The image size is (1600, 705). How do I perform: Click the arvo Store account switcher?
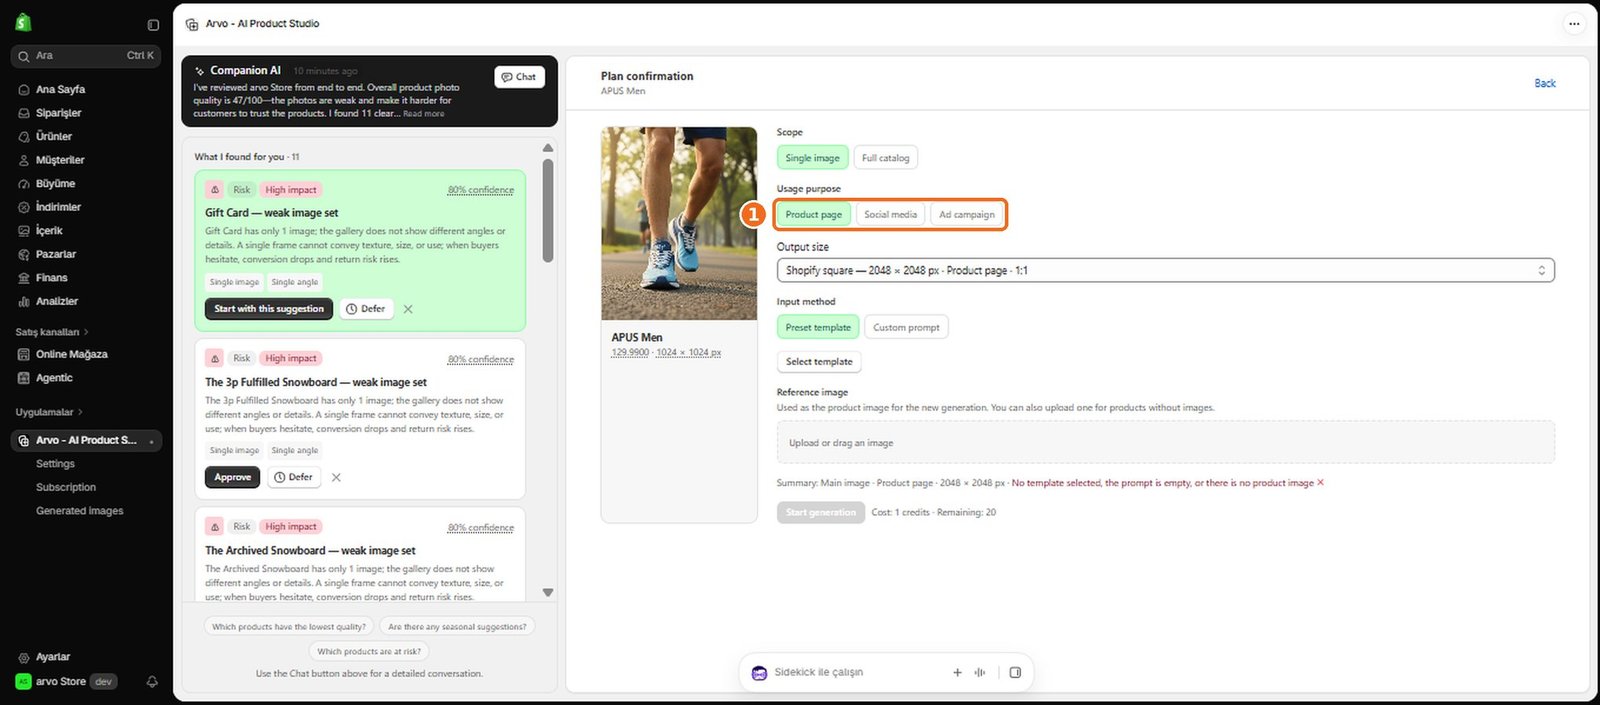pos(66,682)
